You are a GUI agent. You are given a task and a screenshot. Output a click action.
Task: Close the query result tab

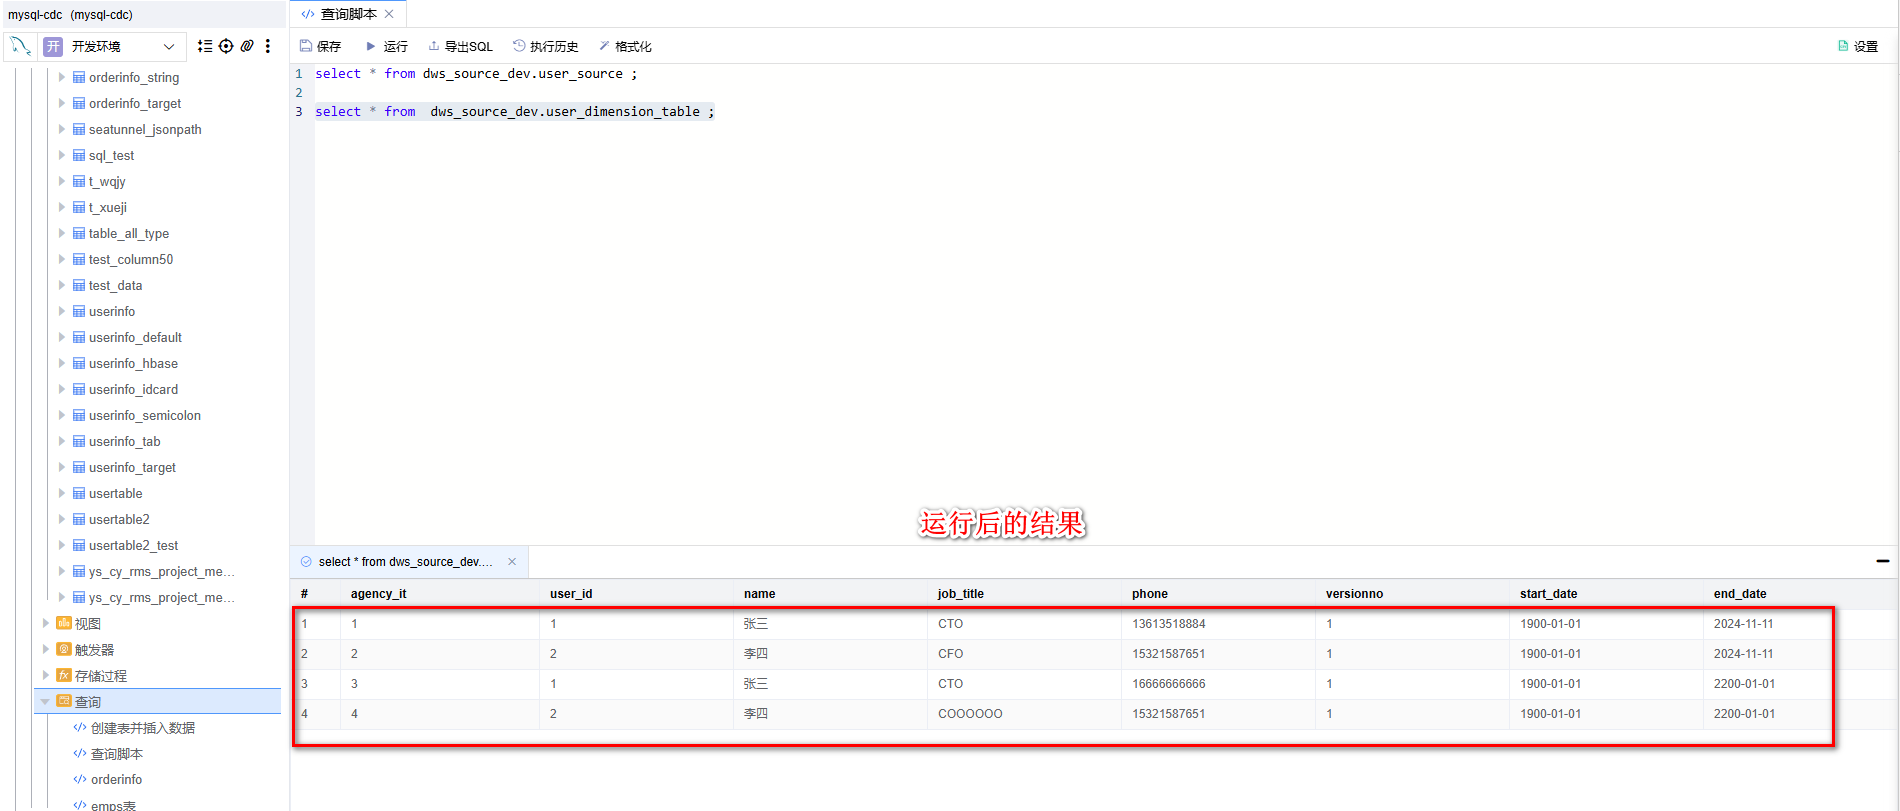point(512,562)
